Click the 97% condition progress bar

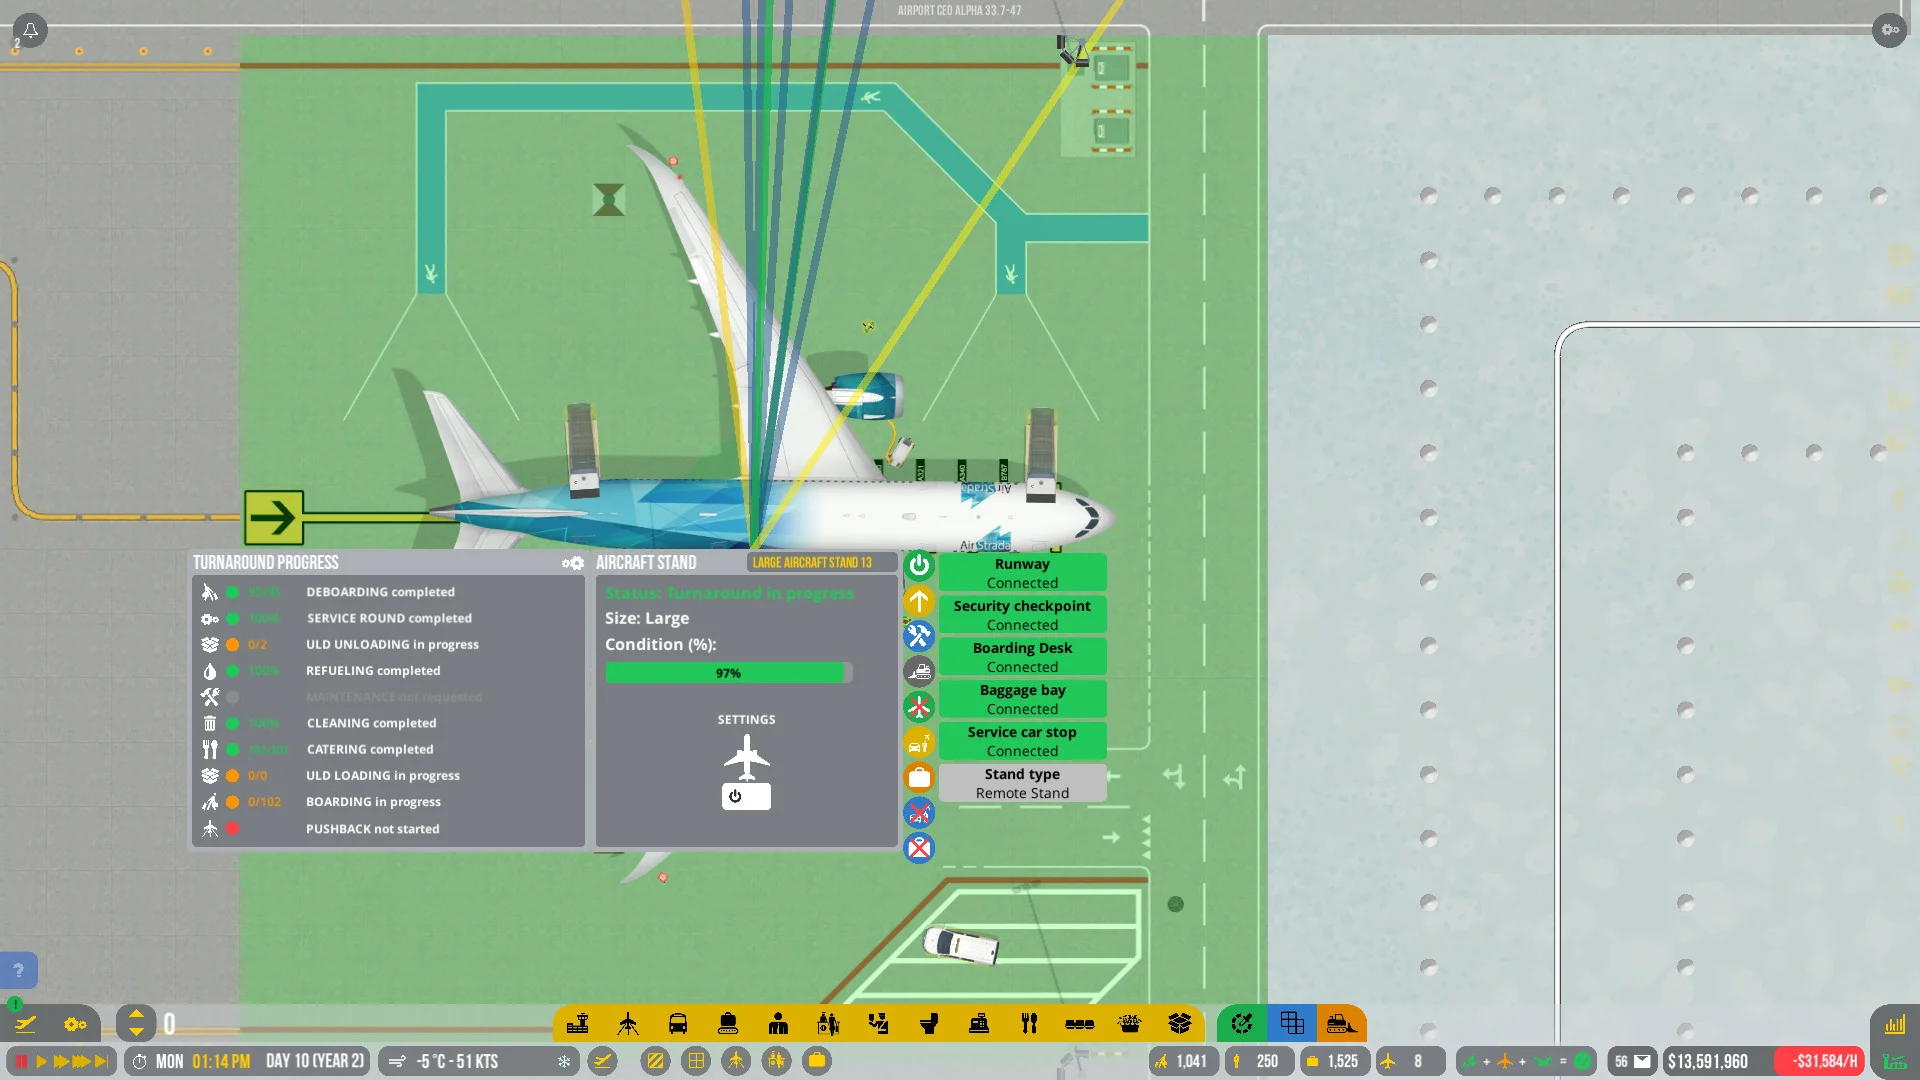[x=728, y=673]
